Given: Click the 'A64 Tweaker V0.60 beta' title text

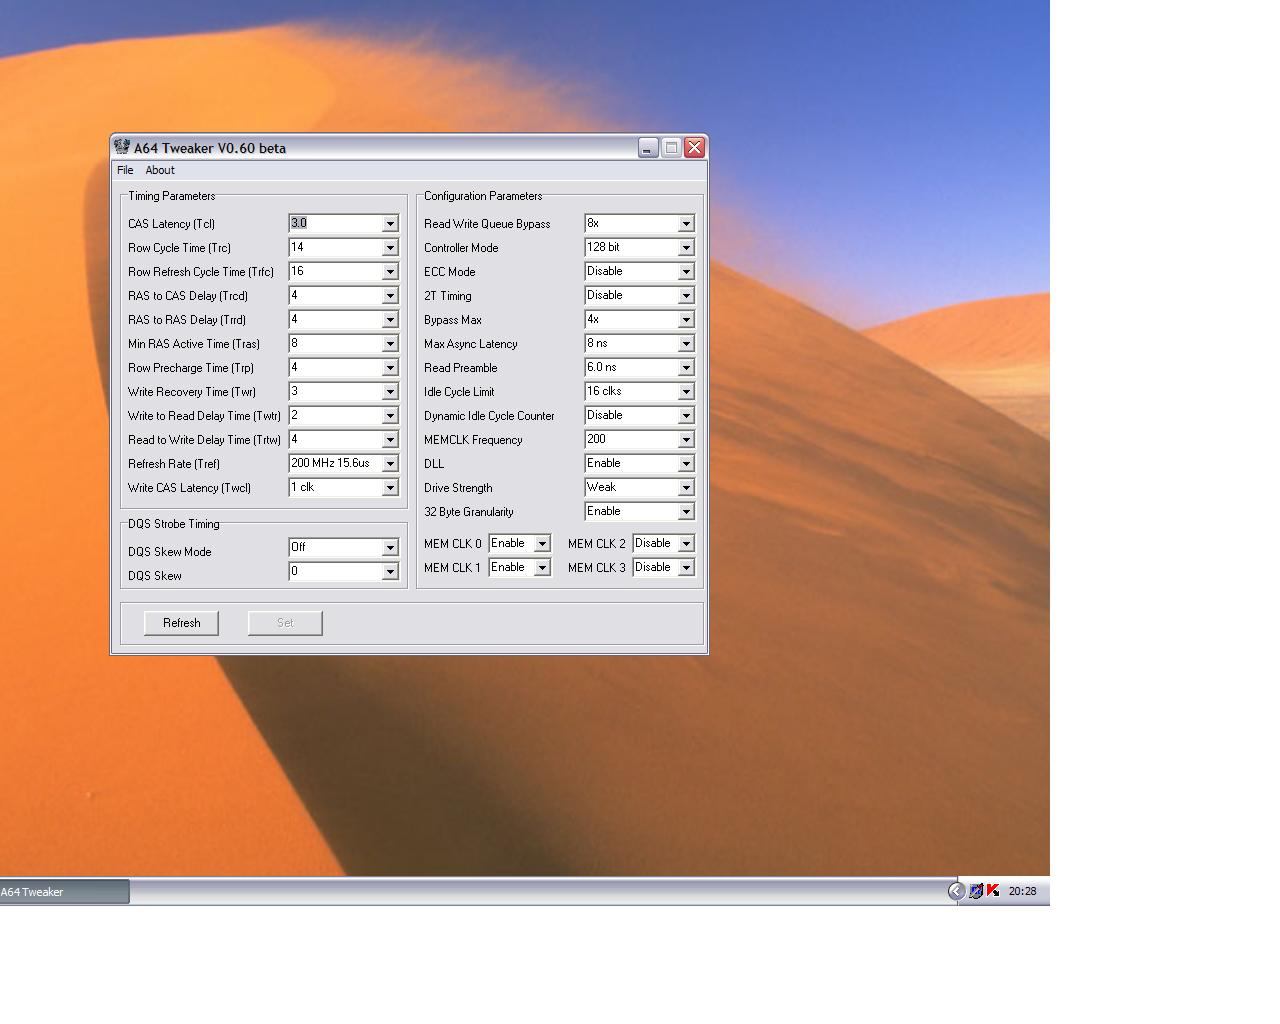Looking at the screenshot, I should (210, 148).
